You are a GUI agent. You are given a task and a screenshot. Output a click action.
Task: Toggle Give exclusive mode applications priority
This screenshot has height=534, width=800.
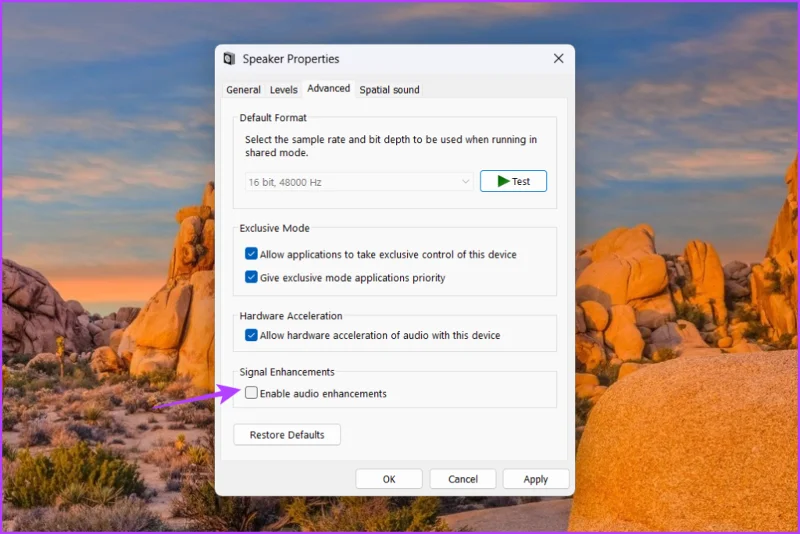(251, 277)
